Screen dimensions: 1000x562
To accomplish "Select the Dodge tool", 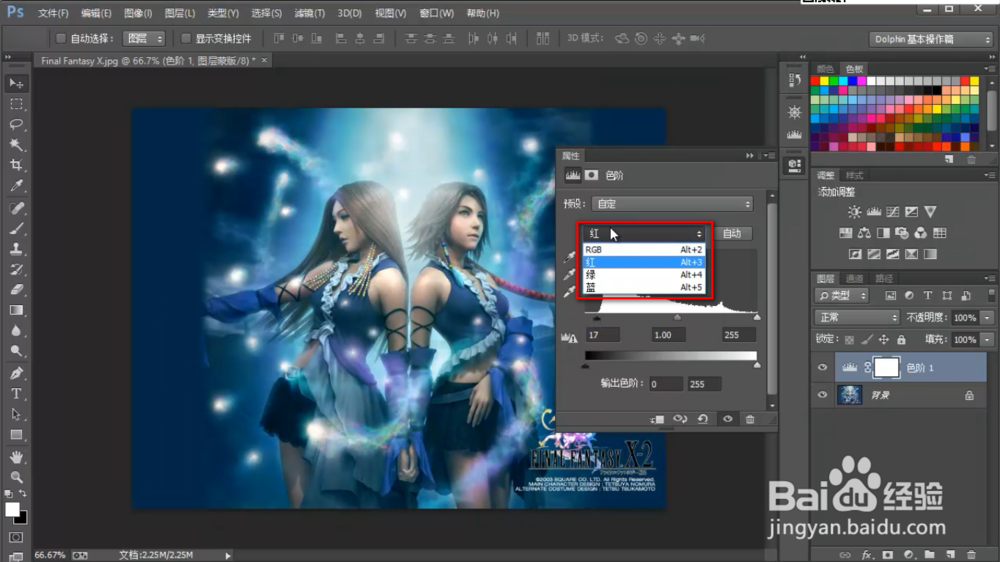I will pos(16,351).
